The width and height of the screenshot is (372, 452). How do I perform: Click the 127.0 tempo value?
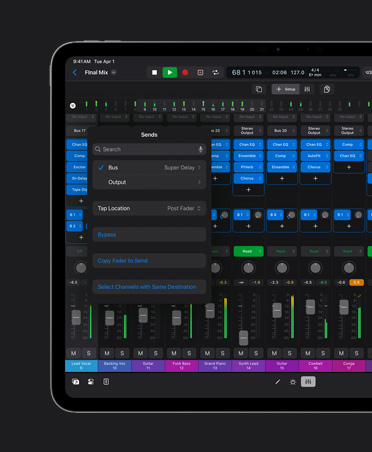pos(297,72)
